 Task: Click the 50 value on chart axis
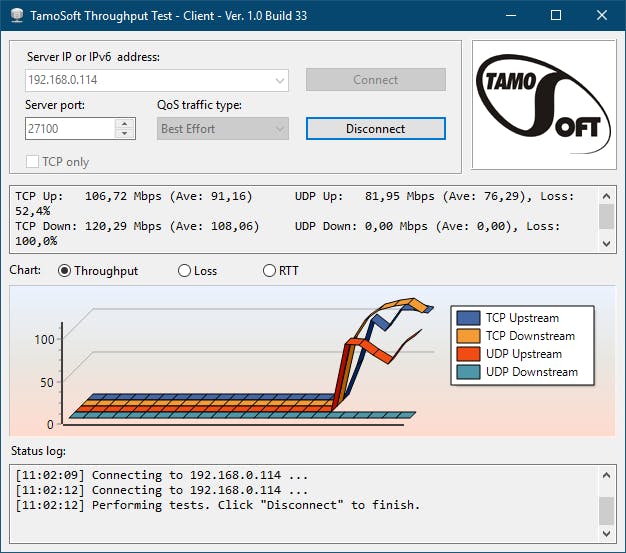point(47,383)
